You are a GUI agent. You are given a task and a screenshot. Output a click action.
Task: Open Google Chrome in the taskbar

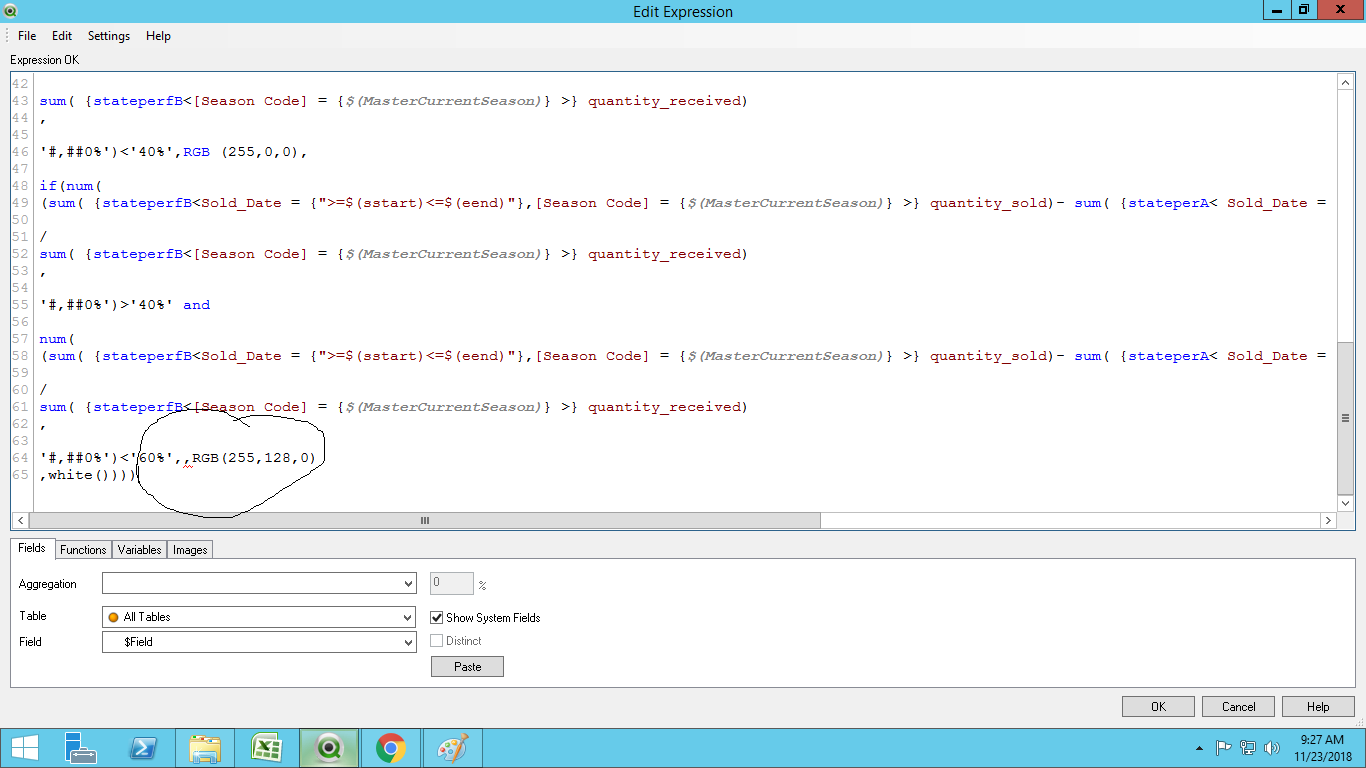click(390, 748)
